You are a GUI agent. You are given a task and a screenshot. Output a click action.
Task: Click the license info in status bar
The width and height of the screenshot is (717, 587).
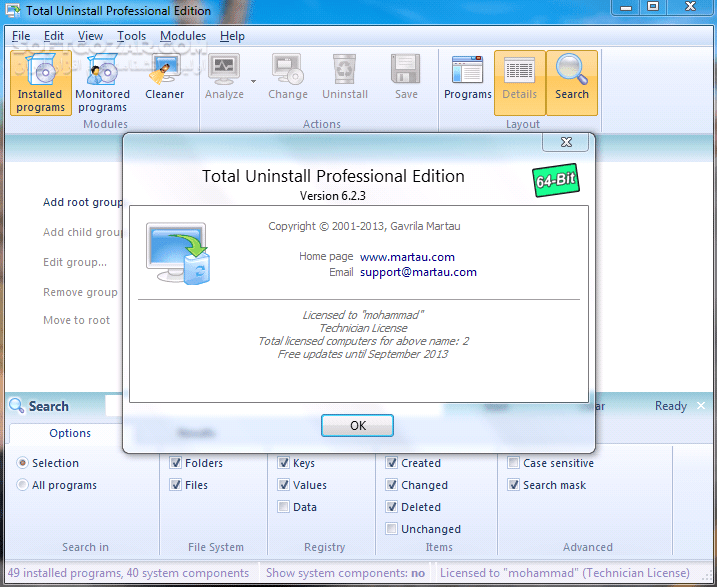(565, 573)
